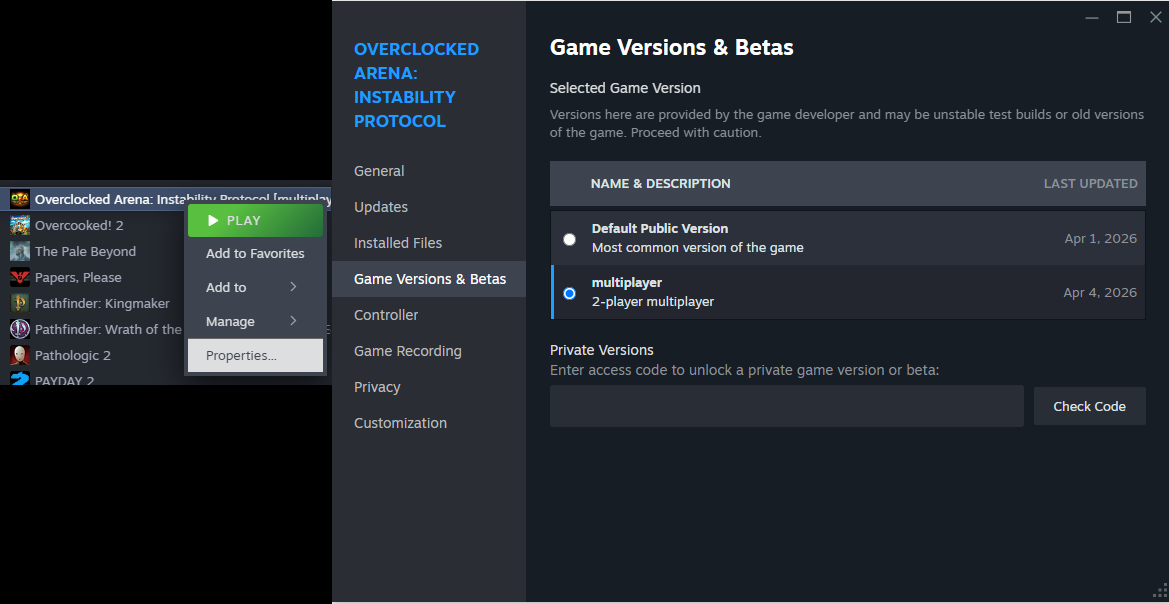Open Properties... from context menu
This screenshot has width=1169, height=604.
[255, 356]
